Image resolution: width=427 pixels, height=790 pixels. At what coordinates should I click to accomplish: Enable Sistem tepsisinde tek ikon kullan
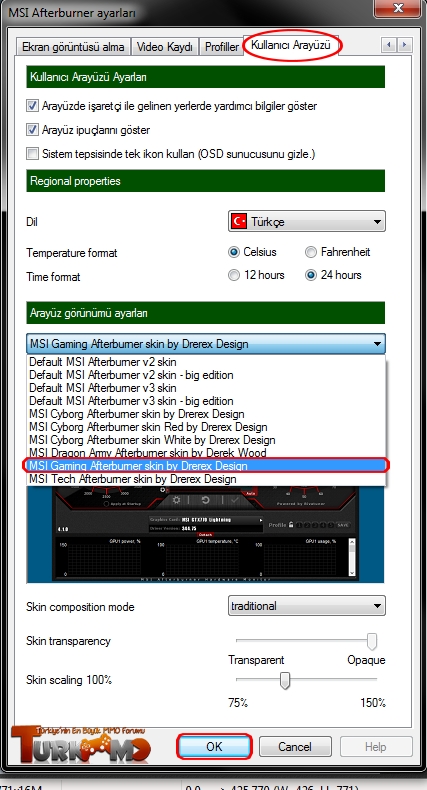(32, 154)
